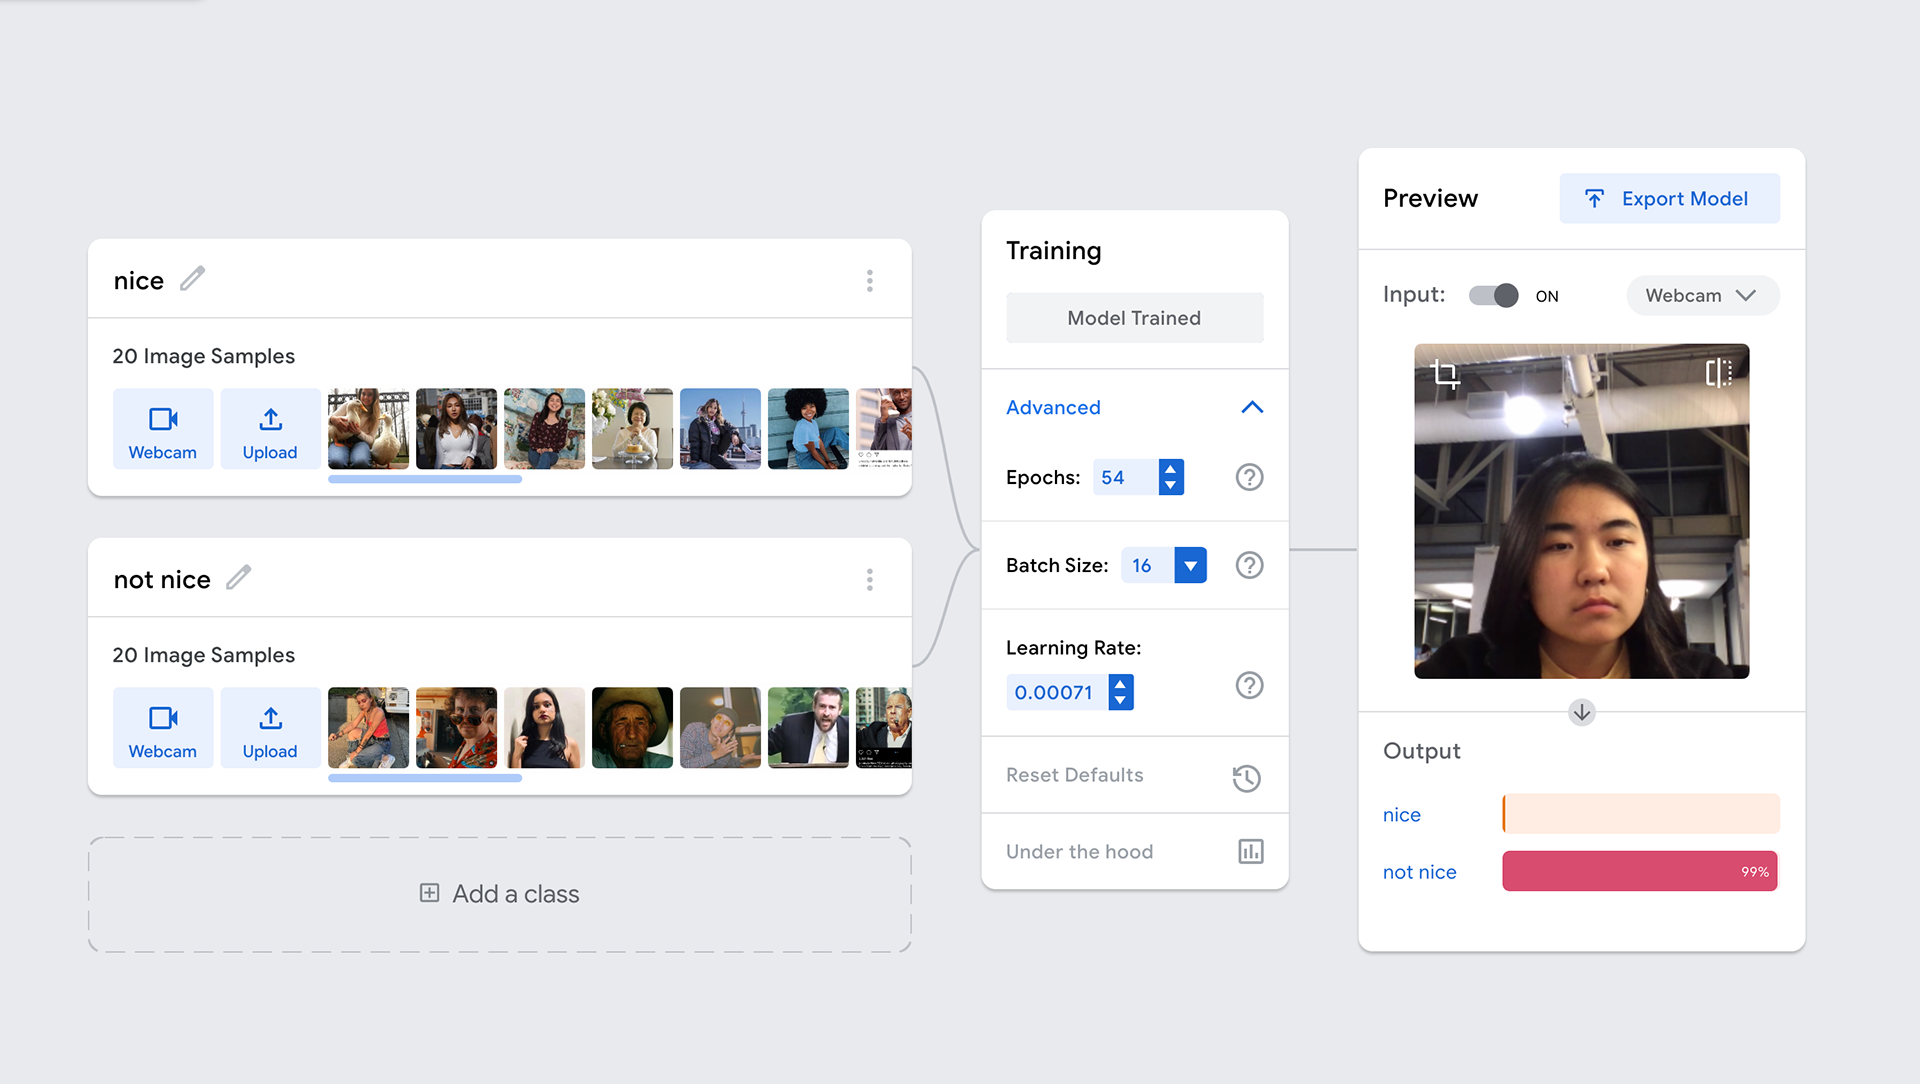Click Epochs value field showing 54
Image resolution: width=1920 pixels, height=1084 pixels.
pyautogui.click(x=1125, y=477)
